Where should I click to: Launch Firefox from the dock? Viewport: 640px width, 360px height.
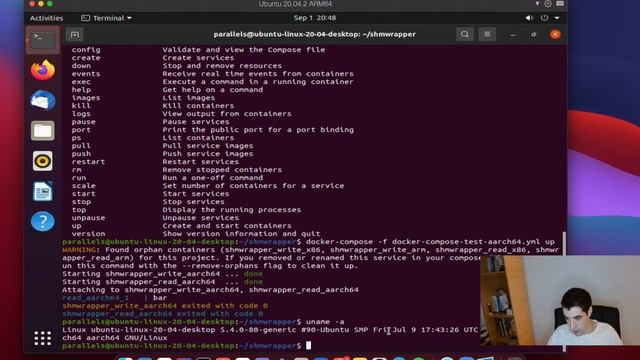pyautogui.click(x=42, y=70)
